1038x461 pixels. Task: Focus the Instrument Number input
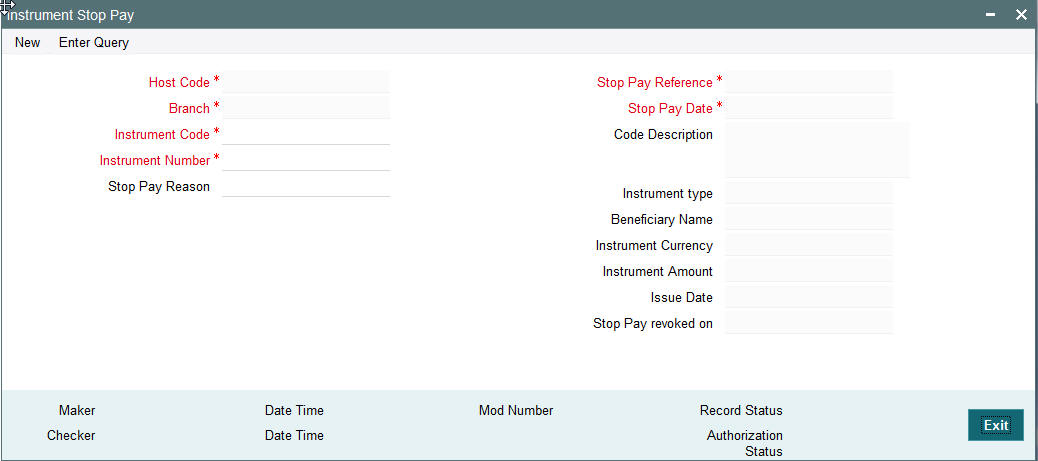click(x=306, y=160)
